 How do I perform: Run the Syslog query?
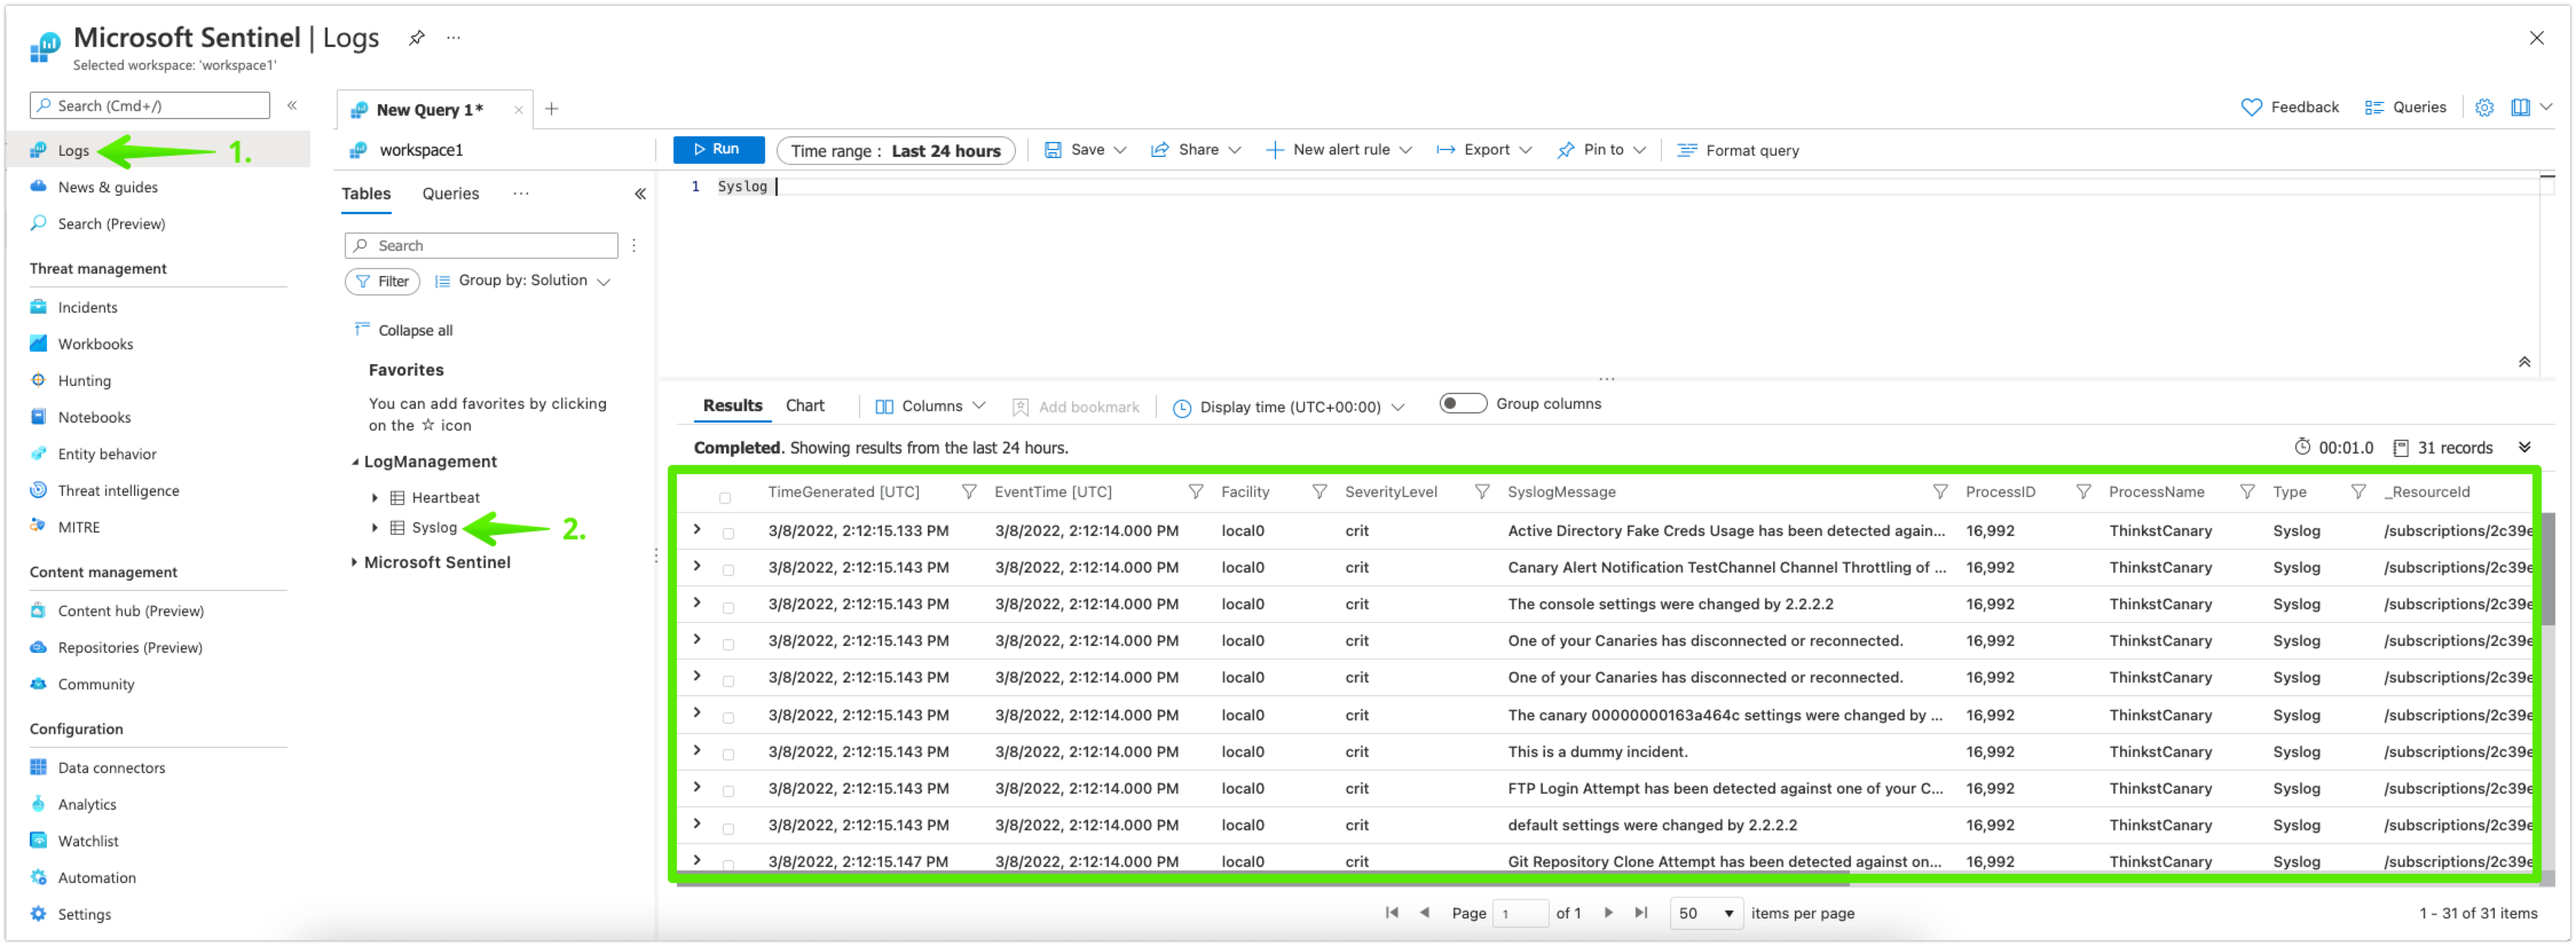[718, 149]
